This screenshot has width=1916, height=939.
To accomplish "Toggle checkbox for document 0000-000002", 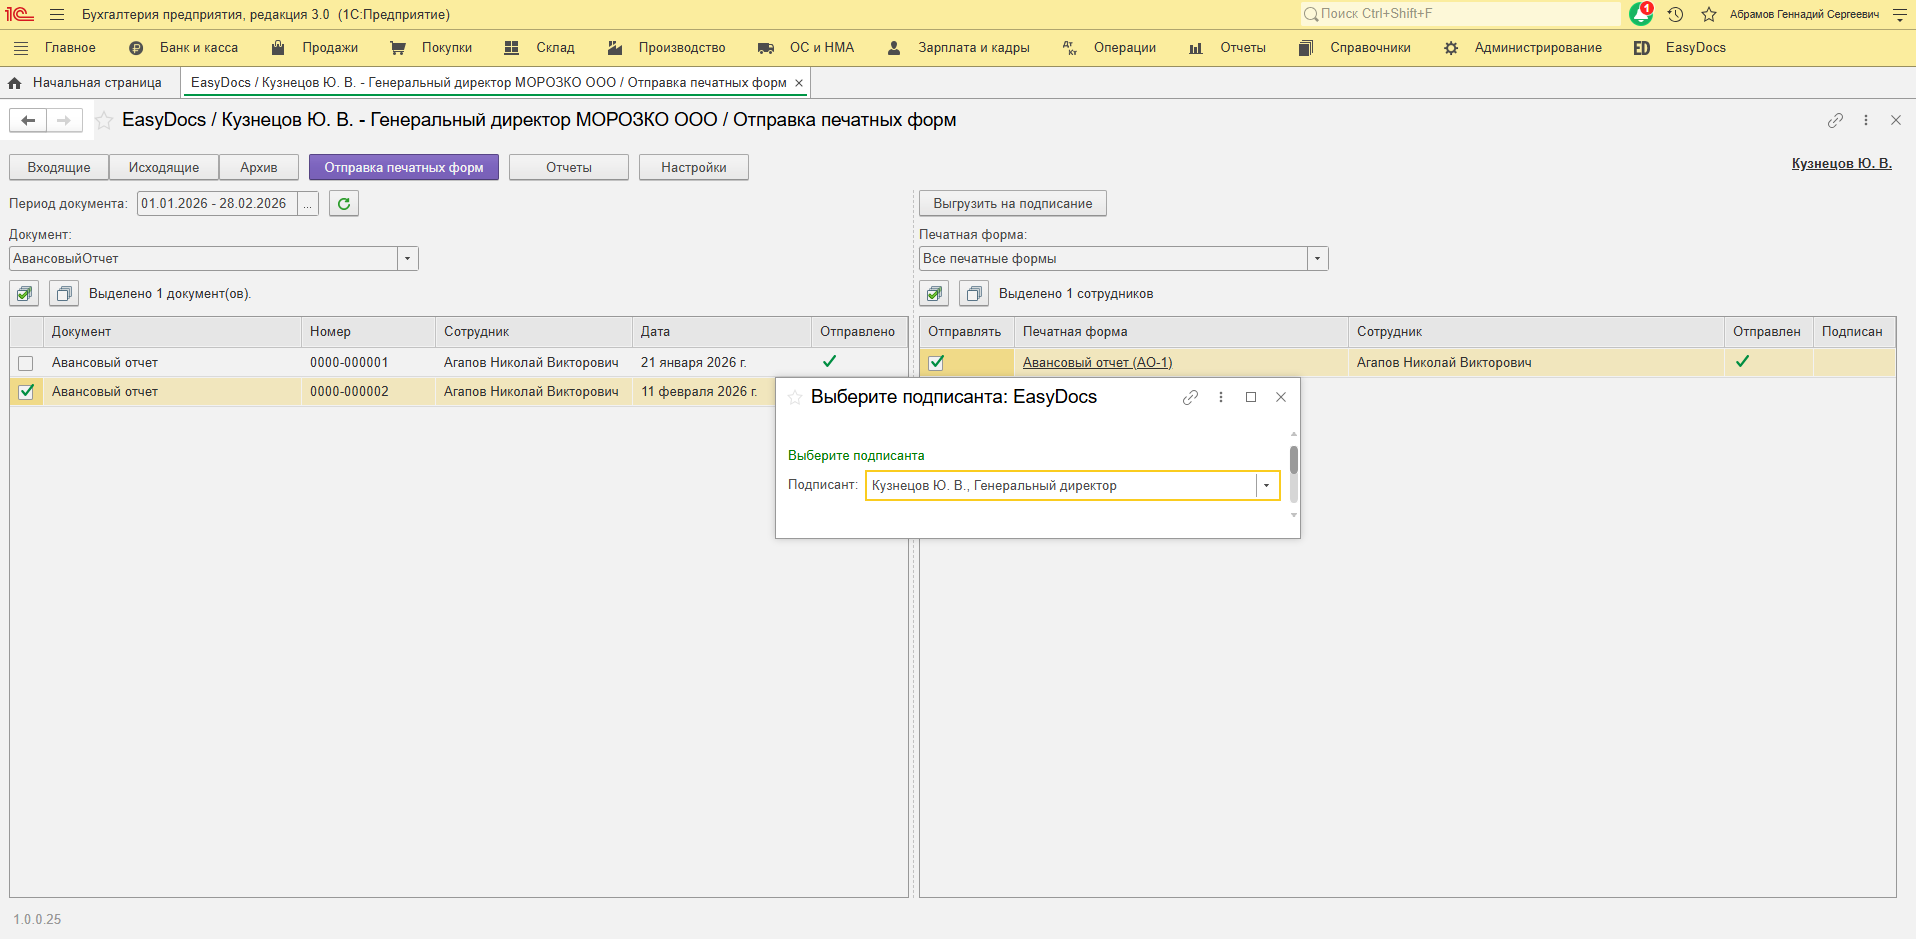I will click(26, 392).
